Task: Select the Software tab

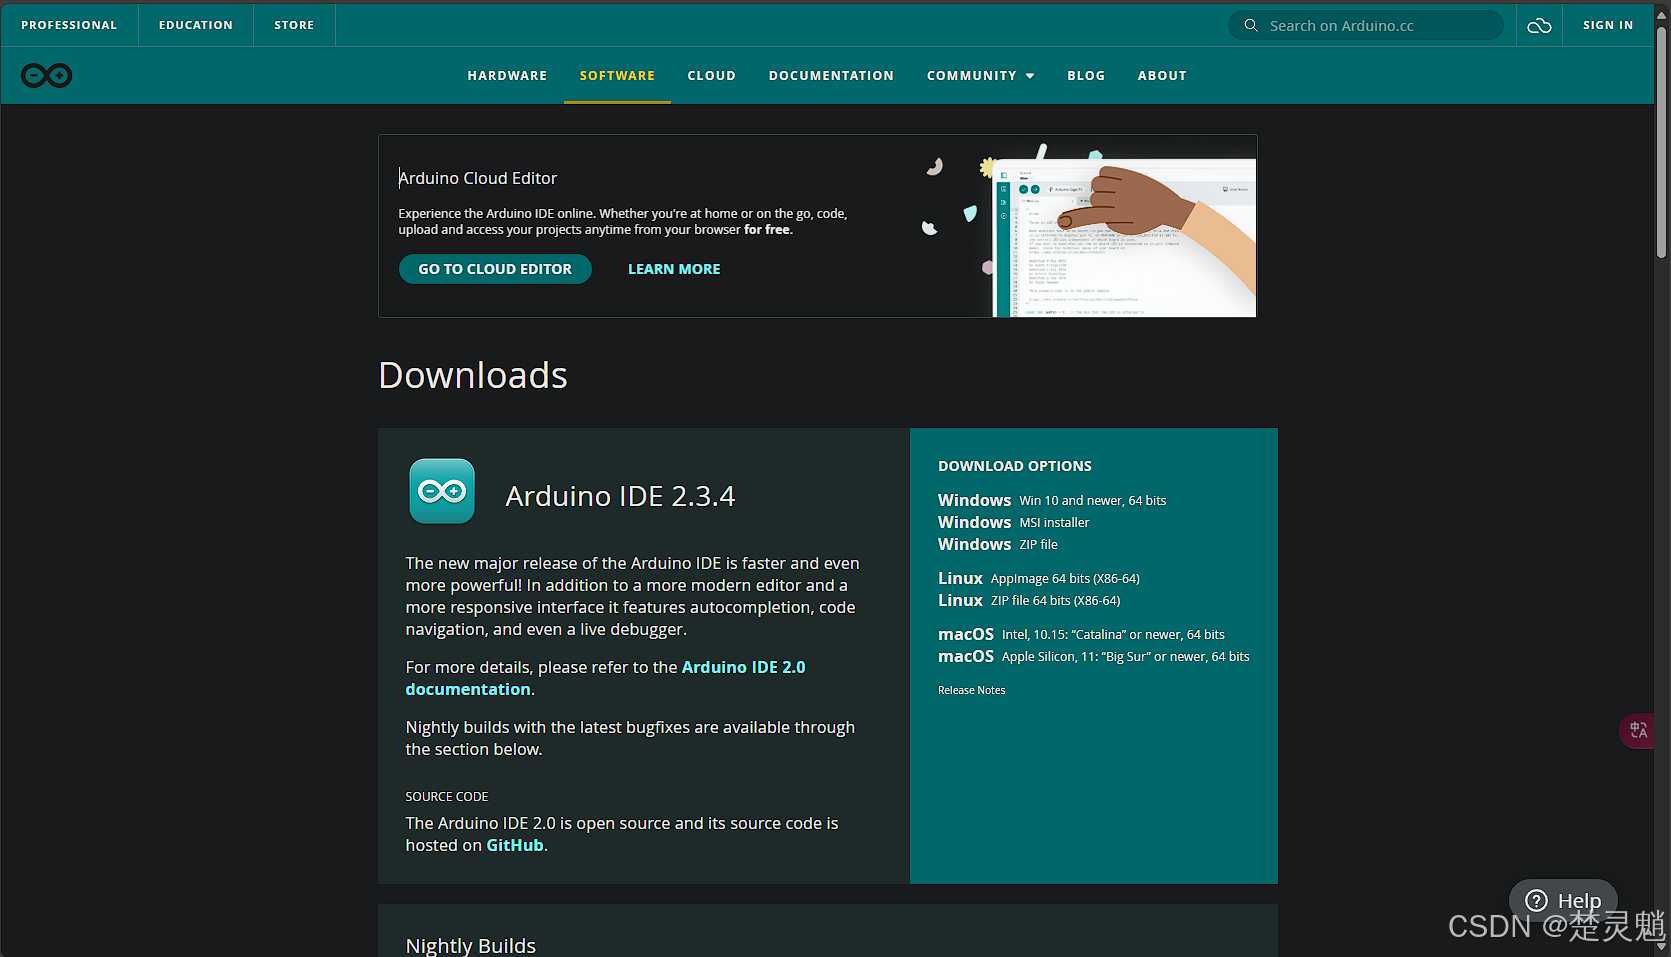Action: [x=617, y=75]
